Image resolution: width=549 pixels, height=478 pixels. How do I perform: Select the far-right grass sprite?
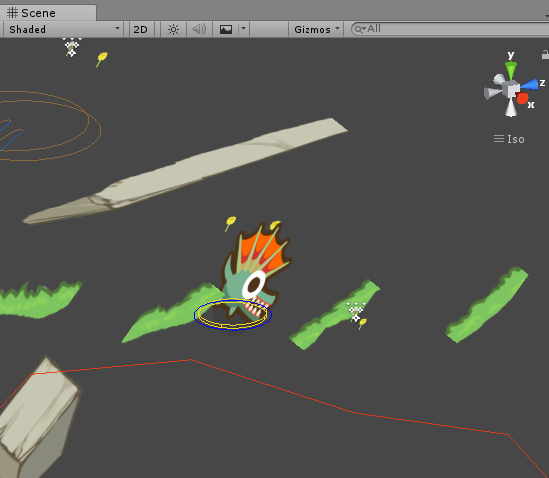(487, 305)
